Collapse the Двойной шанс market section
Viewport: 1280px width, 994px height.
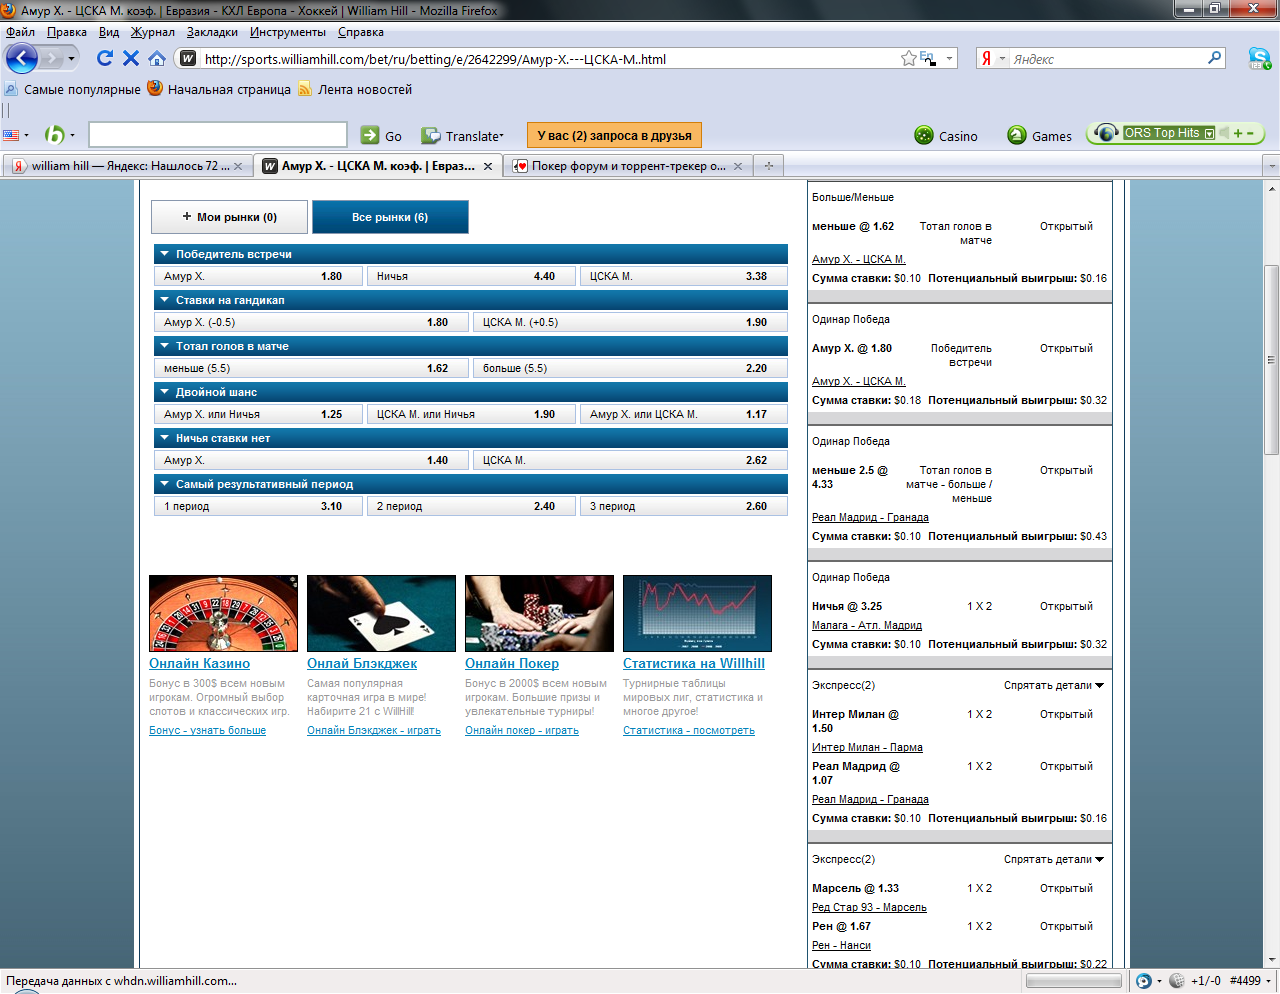pyautogui.click(x=164, y=392)
